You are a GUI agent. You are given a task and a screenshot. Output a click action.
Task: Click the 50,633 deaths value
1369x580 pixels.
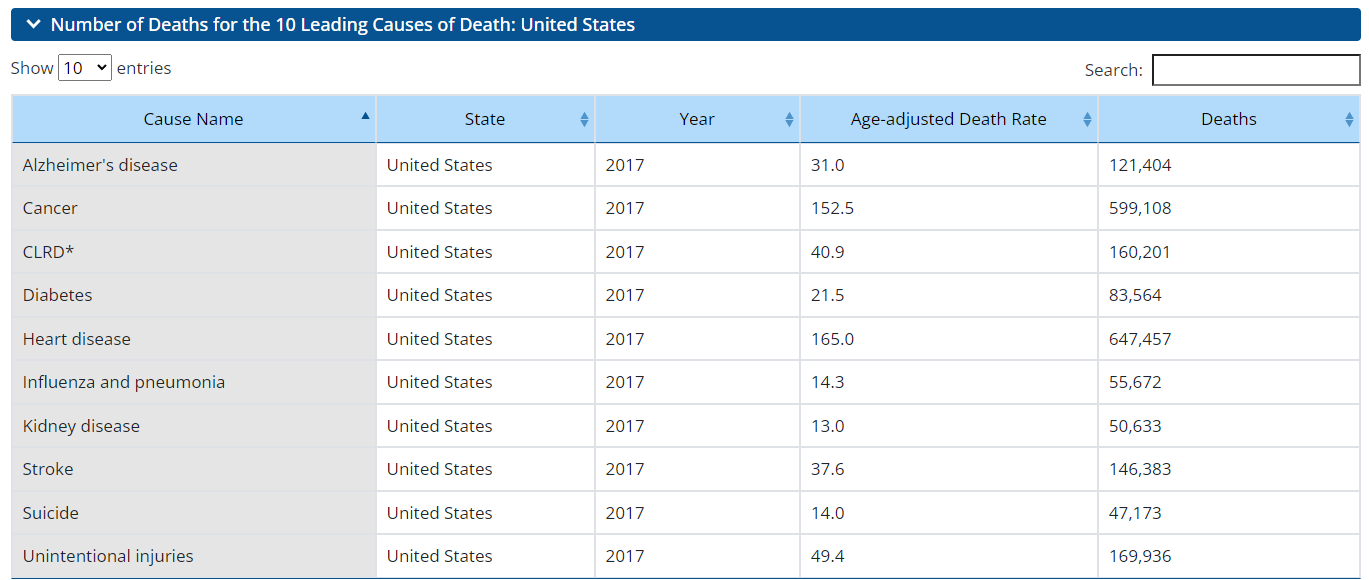click(1135, 426)
